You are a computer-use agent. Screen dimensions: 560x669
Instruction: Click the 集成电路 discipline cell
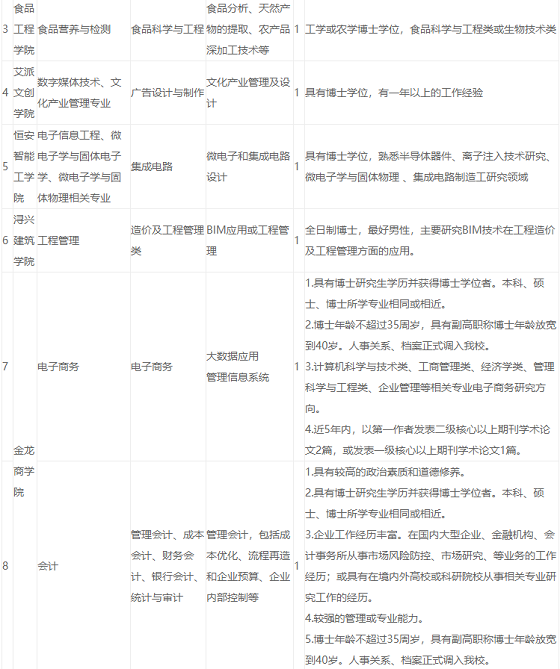(152, 166)
